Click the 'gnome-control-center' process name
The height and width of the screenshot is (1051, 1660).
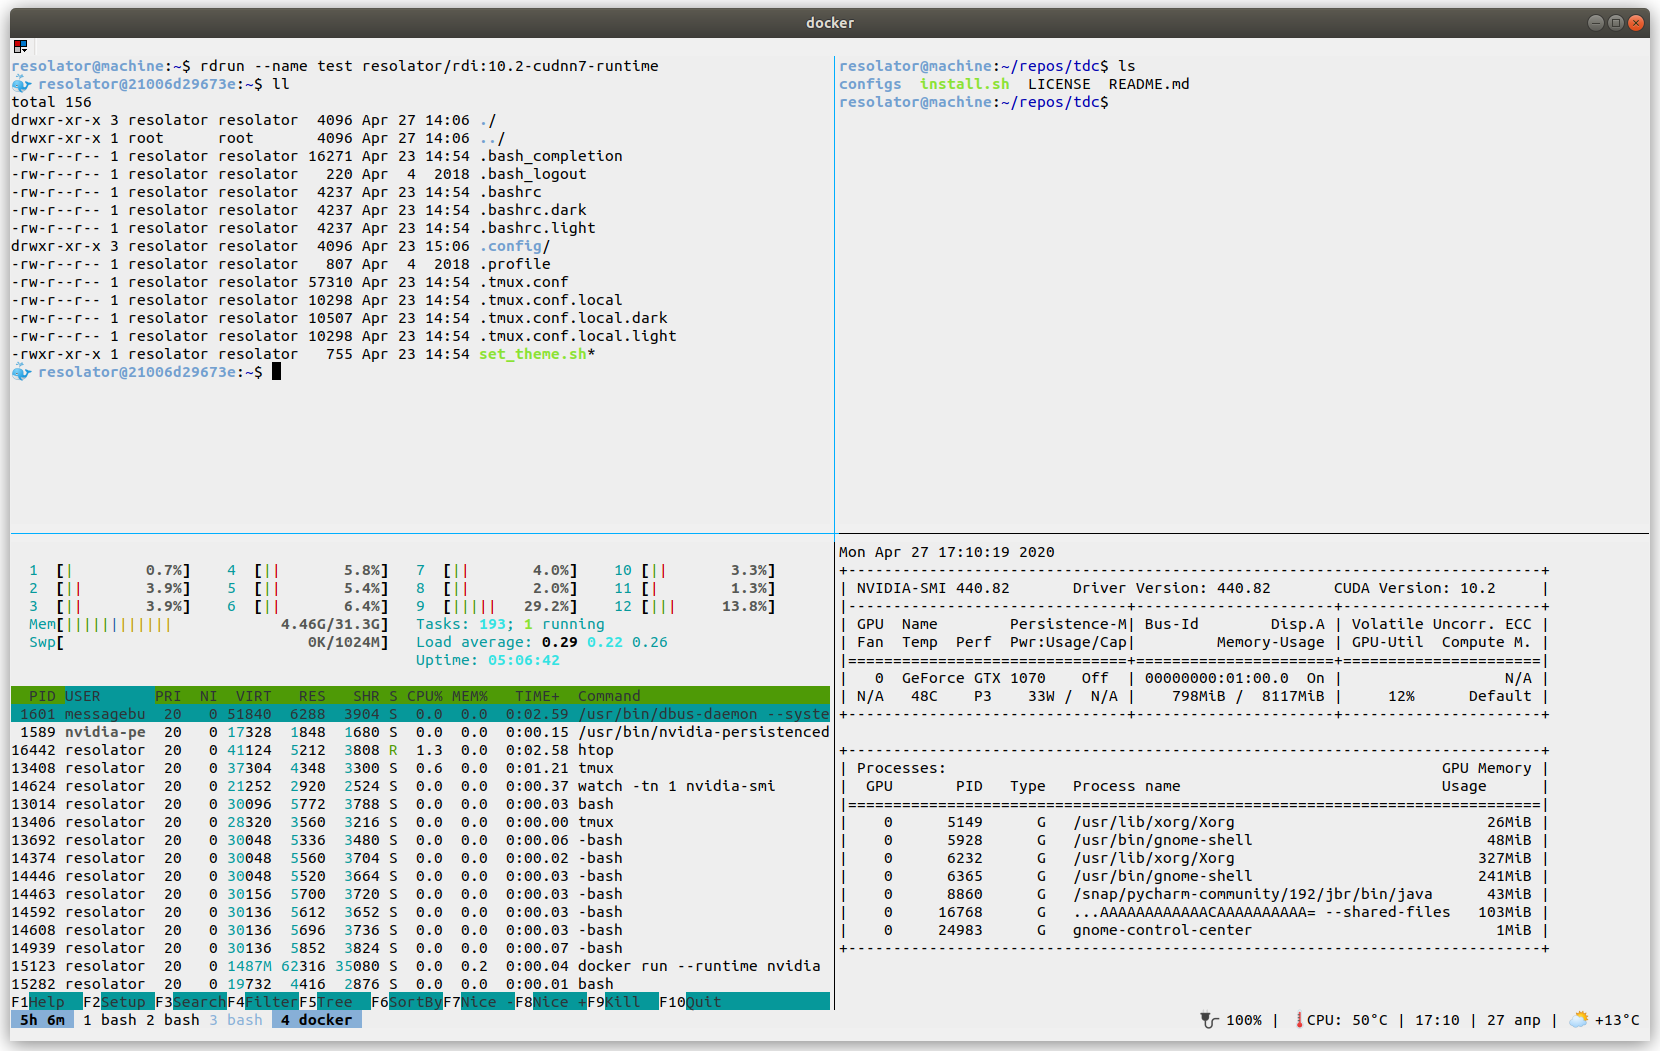pyautogui.click(x=1163, y=930)
